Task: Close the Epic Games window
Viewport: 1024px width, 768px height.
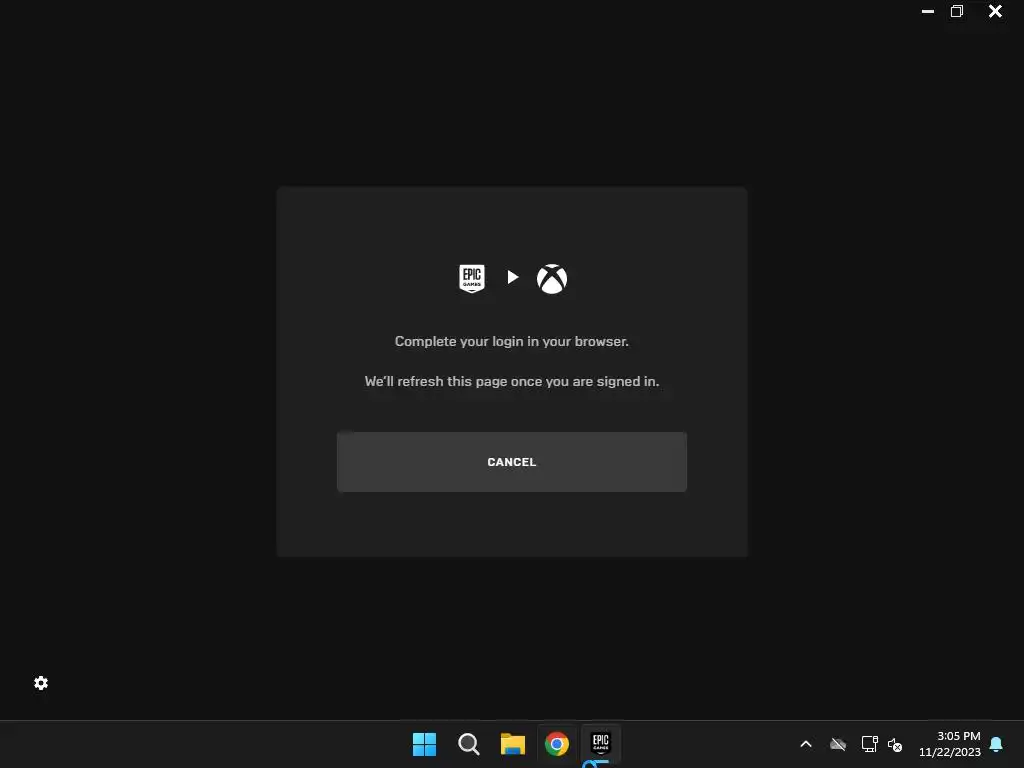Action: 995,11
